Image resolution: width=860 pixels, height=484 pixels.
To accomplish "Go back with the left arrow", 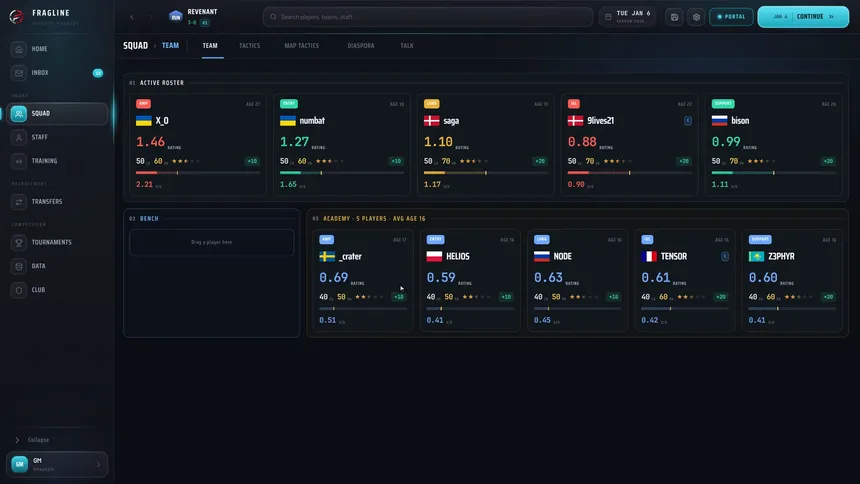I will click(x=132, y=17).
